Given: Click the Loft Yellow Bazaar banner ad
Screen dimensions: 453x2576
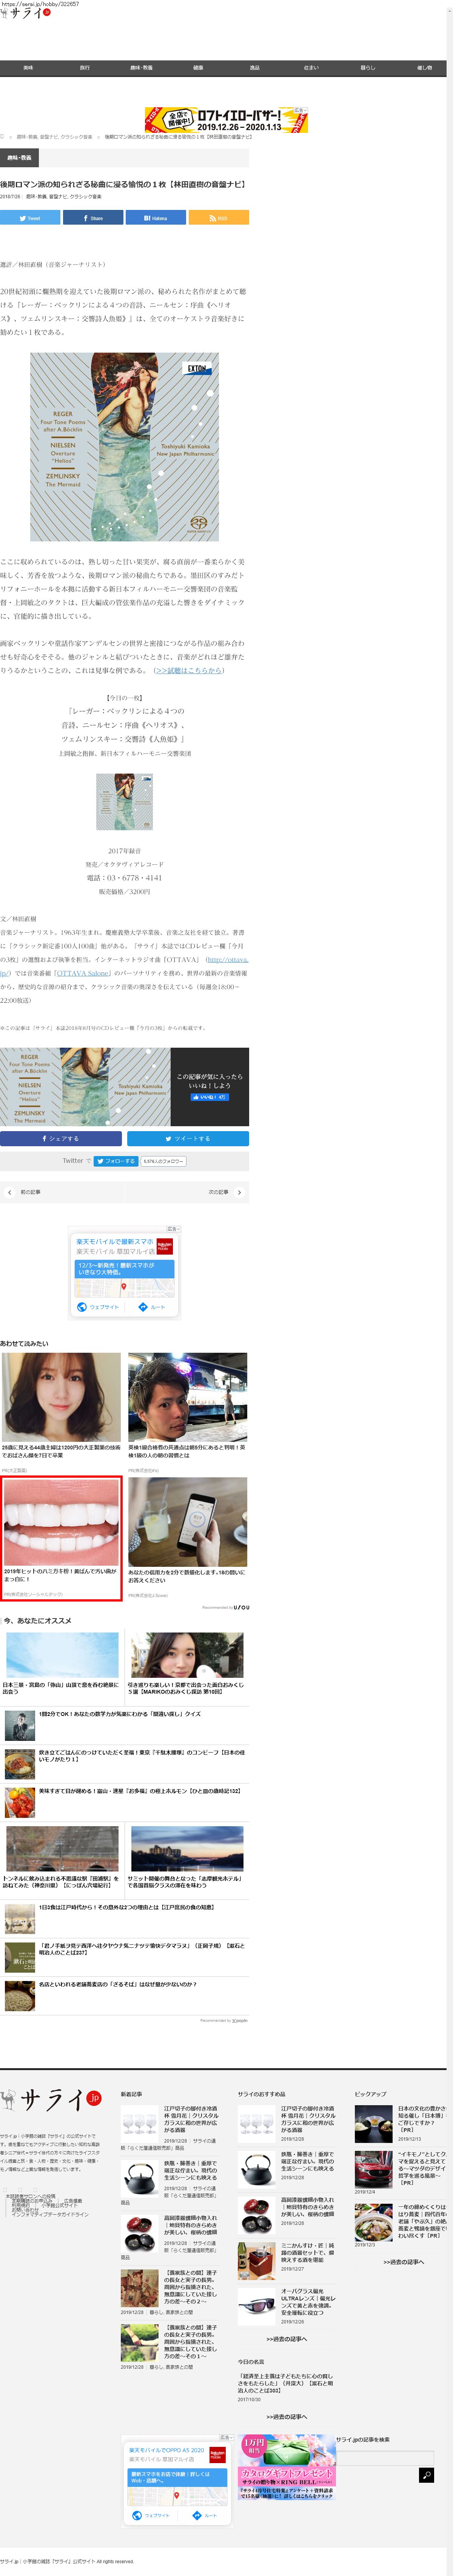Looking at the screenshot, I should pos(226,120).
